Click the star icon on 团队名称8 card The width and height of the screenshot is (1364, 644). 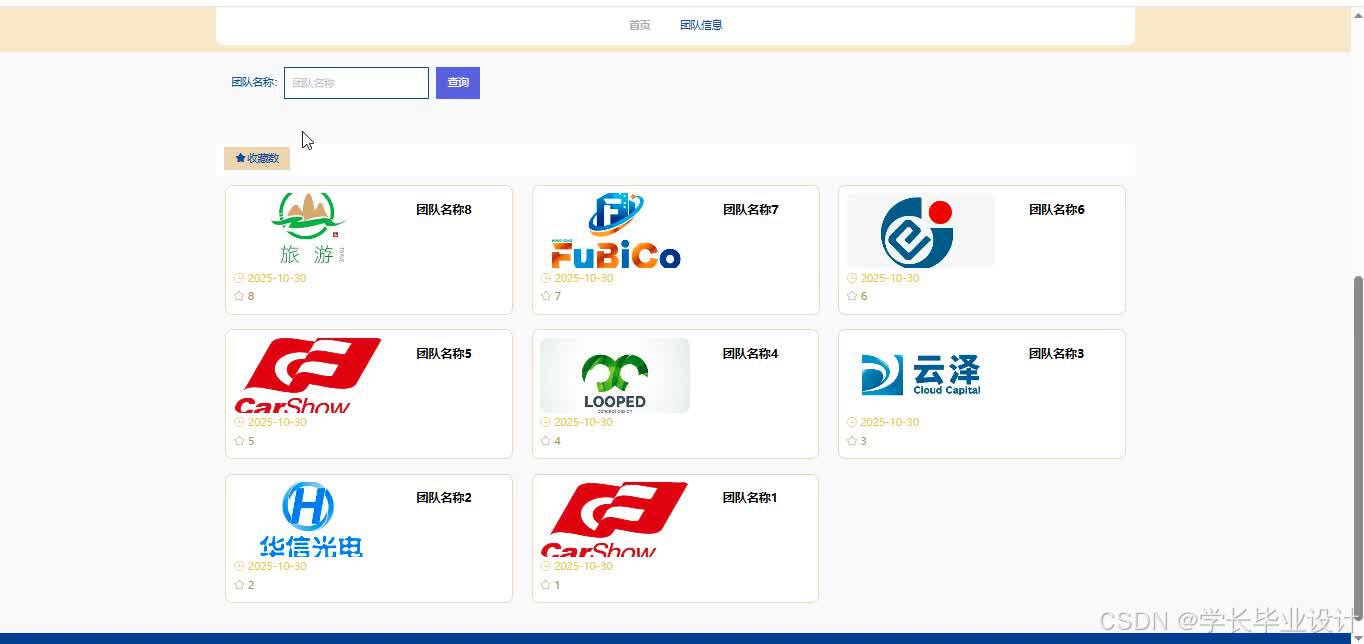click(239, 296)
